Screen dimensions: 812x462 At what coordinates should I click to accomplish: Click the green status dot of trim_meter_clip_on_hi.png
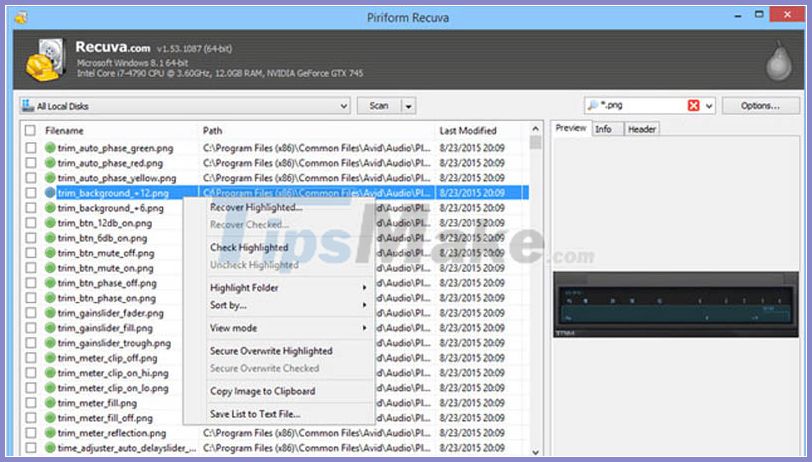coord(50,373)
